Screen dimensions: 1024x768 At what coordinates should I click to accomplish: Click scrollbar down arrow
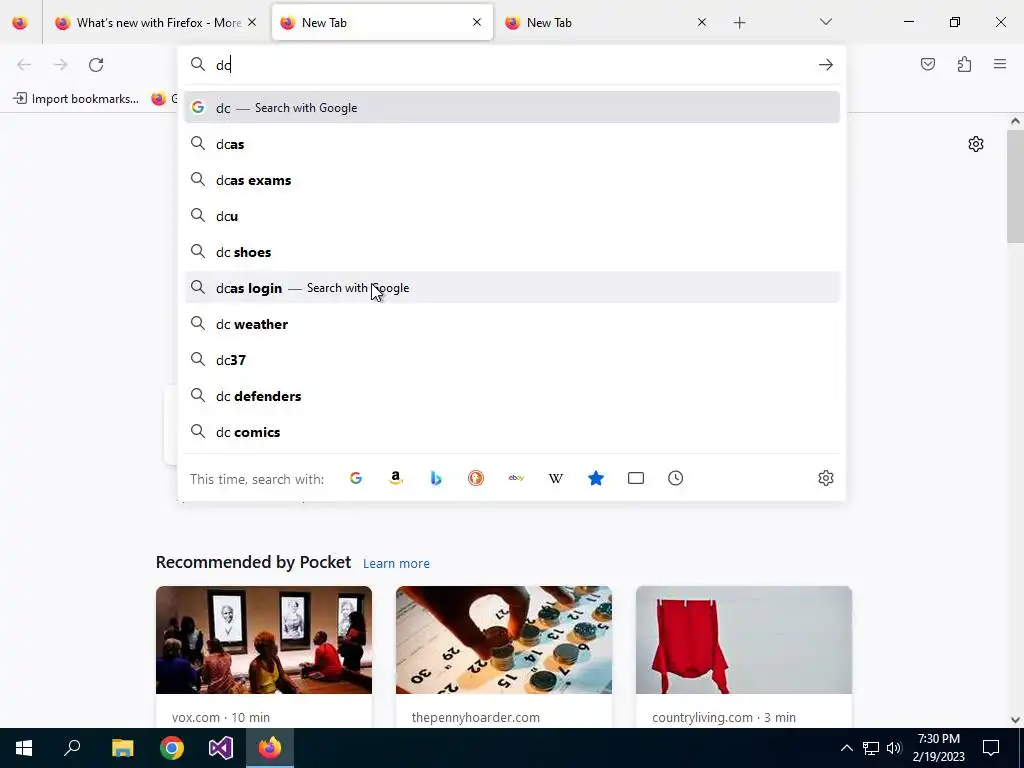tap(1015, 720)
